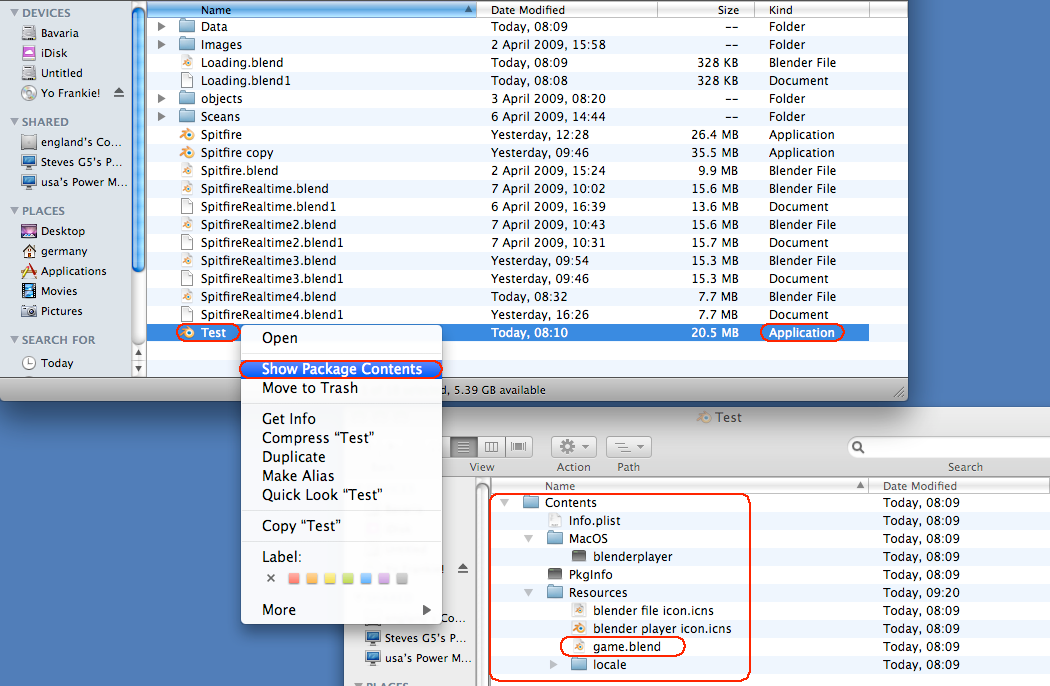Open the Action gear dropdown
Image resolution: width=1050 pixels, height=686 pixels.
[x=573, y=447]
